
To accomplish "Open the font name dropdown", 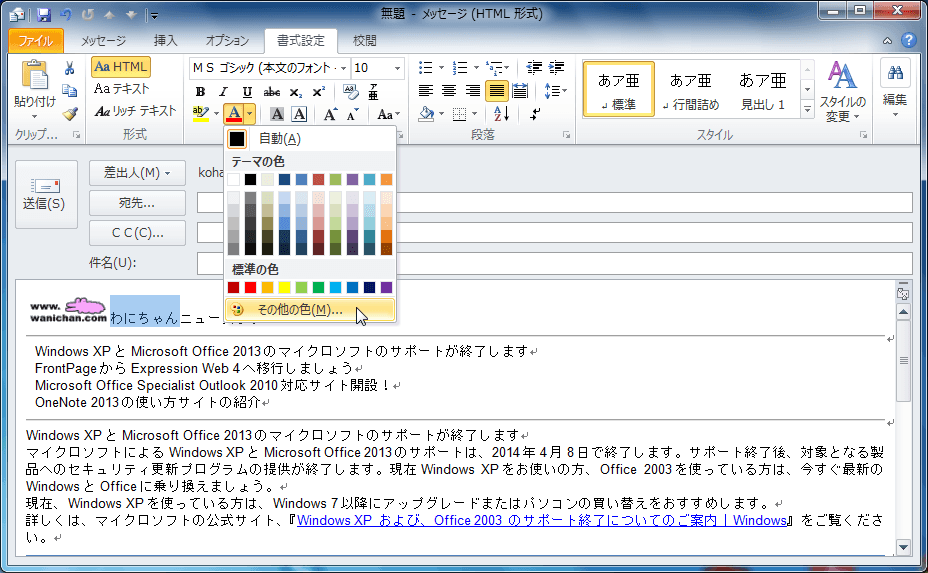I will (x=343, y=68).
